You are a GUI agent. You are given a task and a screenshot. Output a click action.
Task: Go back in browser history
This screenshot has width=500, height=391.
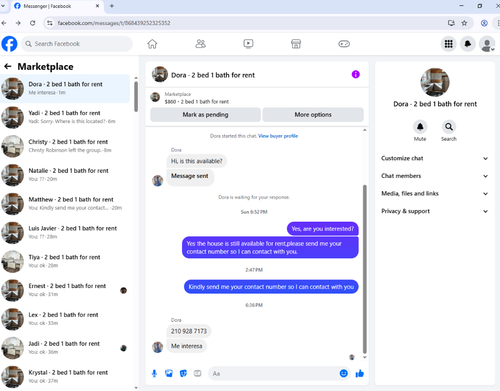4,23
